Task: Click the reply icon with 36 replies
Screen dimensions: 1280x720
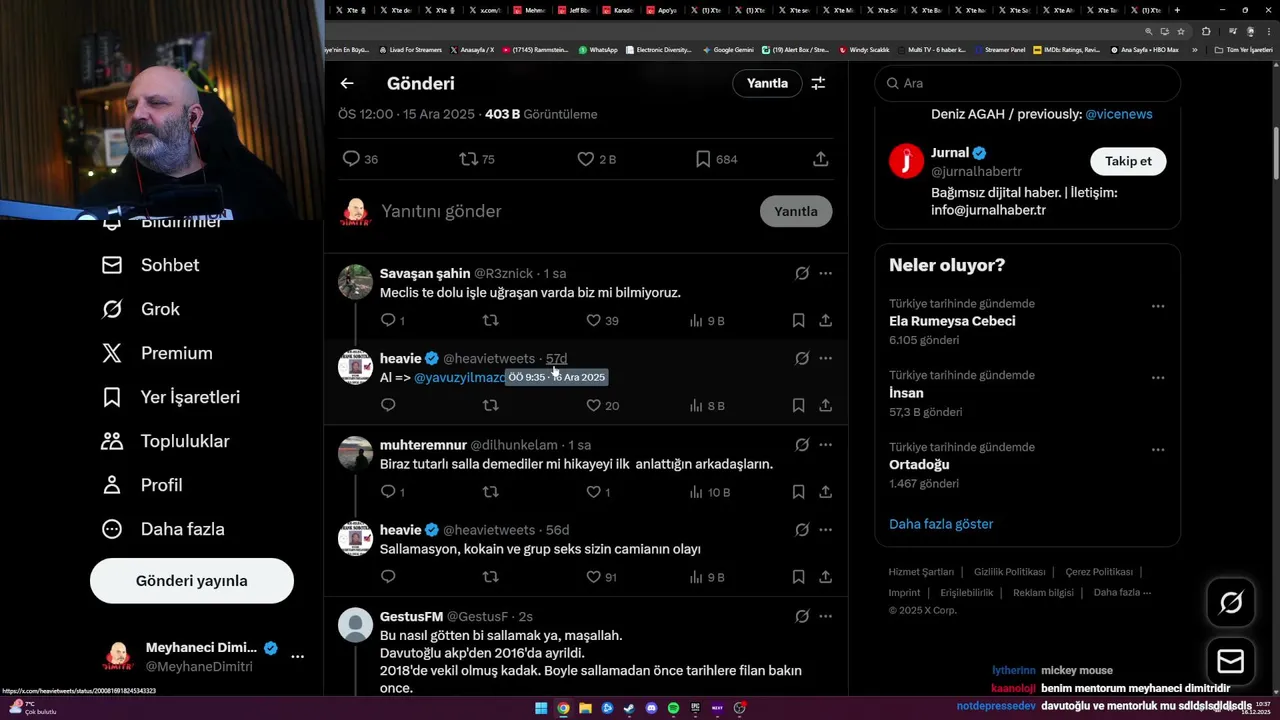Action: [351, 159]
